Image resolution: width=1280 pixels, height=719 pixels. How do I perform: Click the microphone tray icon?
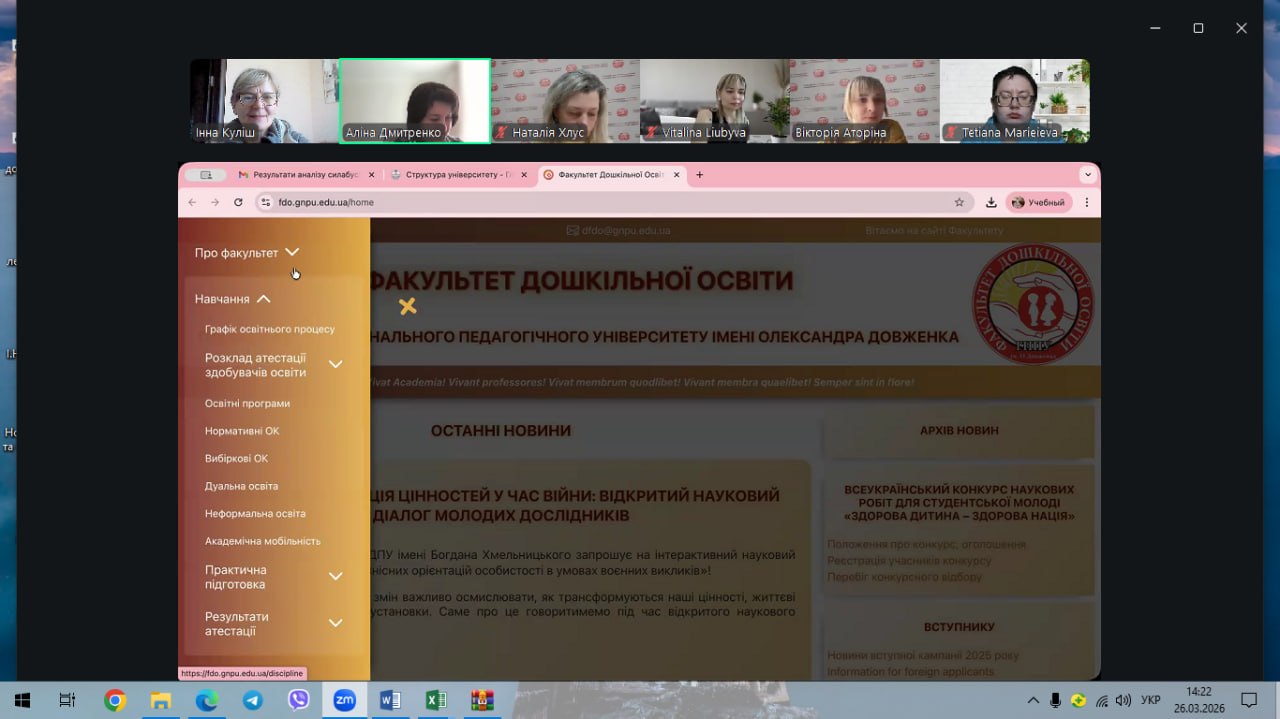(1055, 701)
